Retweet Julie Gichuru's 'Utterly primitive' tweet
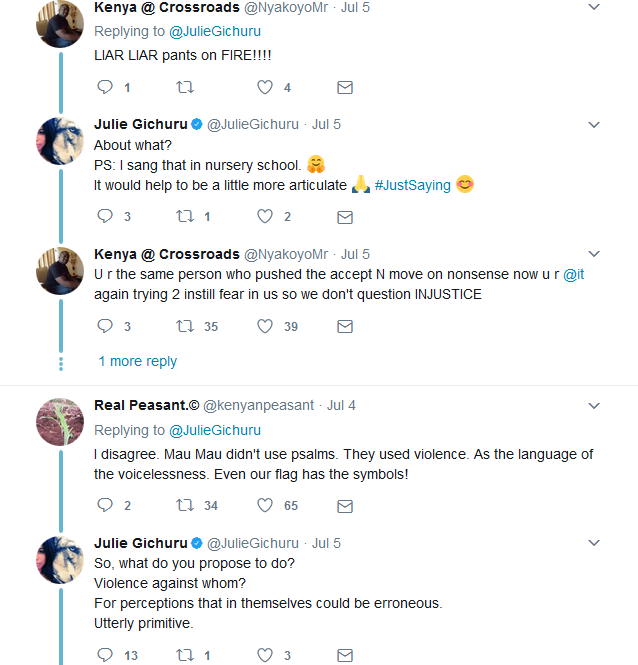This screenshot has height=665, width=638. click(185, 655)
